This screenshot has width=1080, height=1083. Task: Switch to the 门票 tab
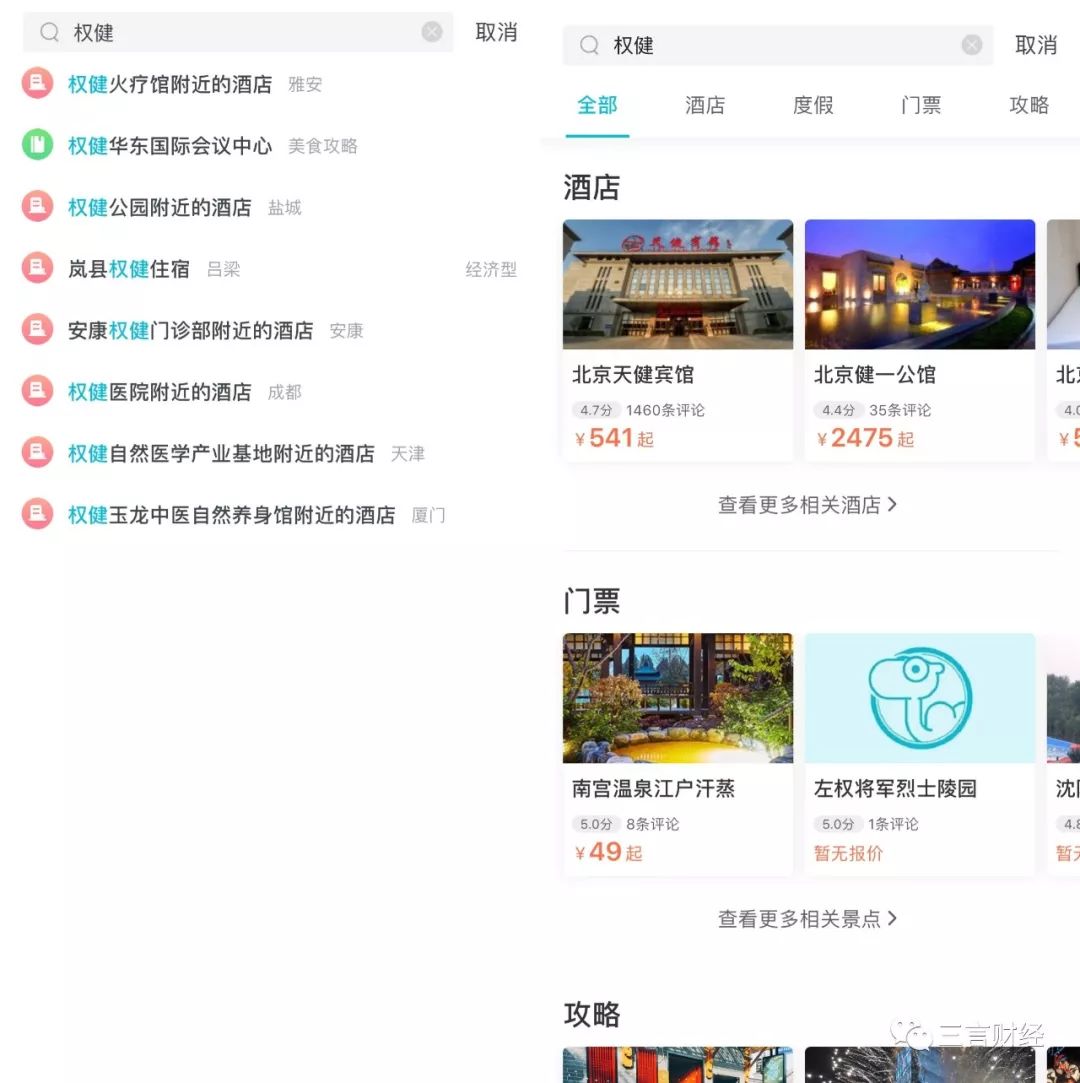pyautogui.click(x=921, y=105)
